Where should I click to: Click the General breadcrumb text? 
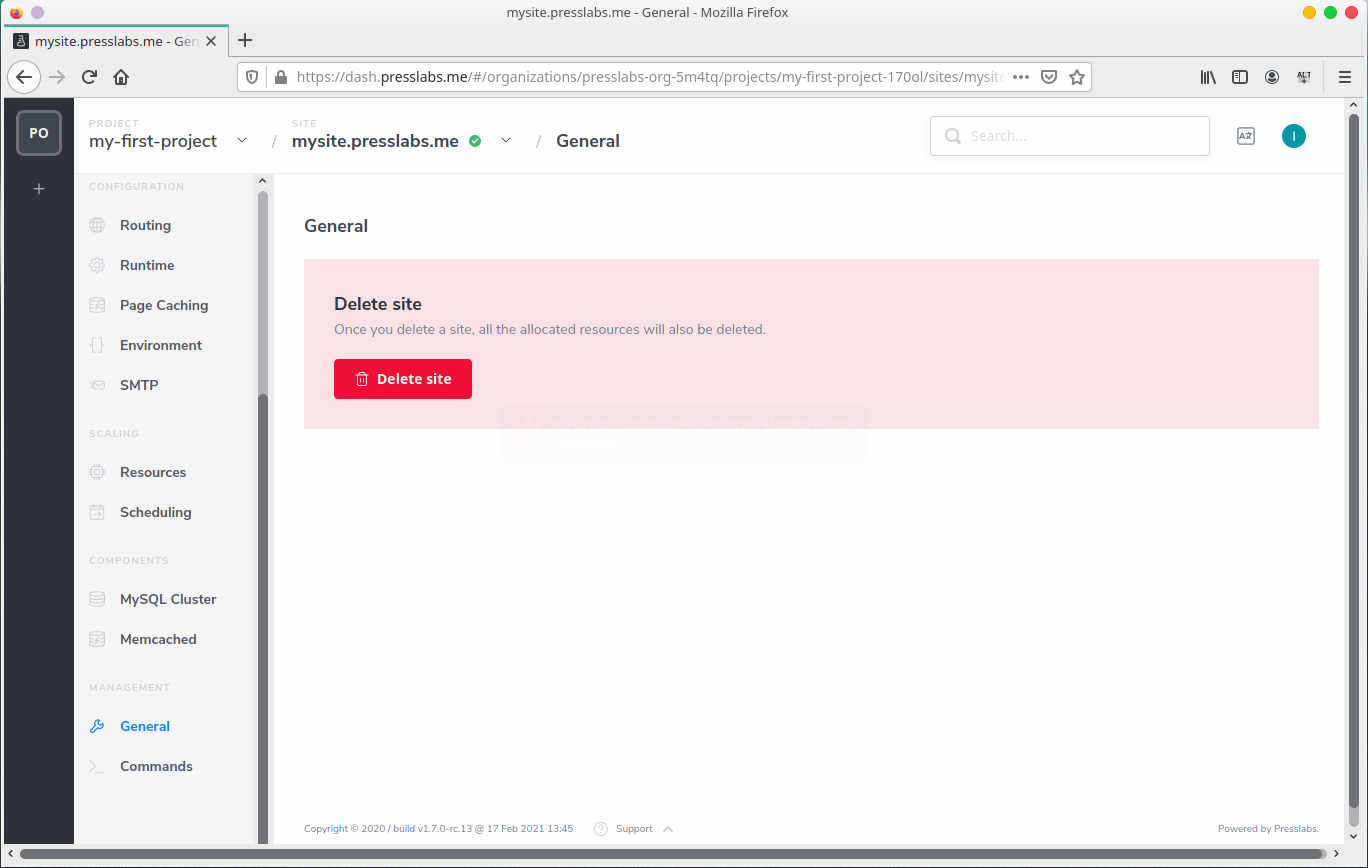coord(588,141)
